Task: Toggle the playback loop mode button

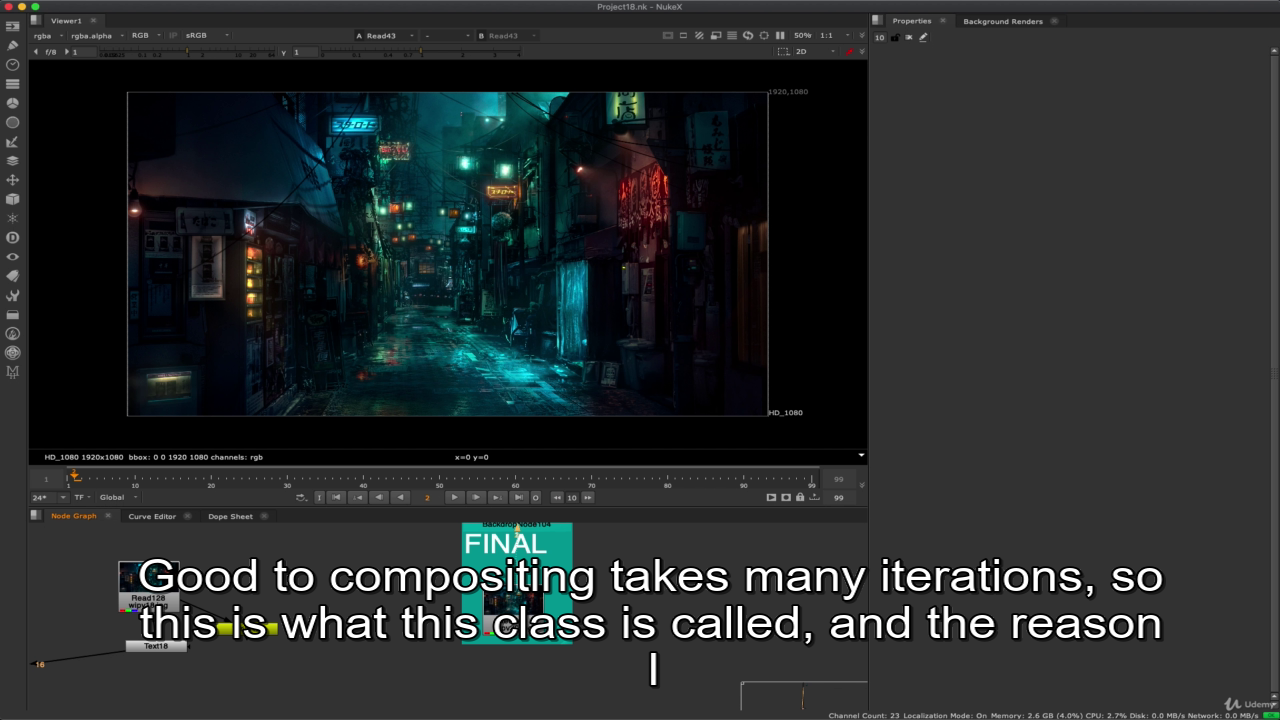Action: coord(301,497)
